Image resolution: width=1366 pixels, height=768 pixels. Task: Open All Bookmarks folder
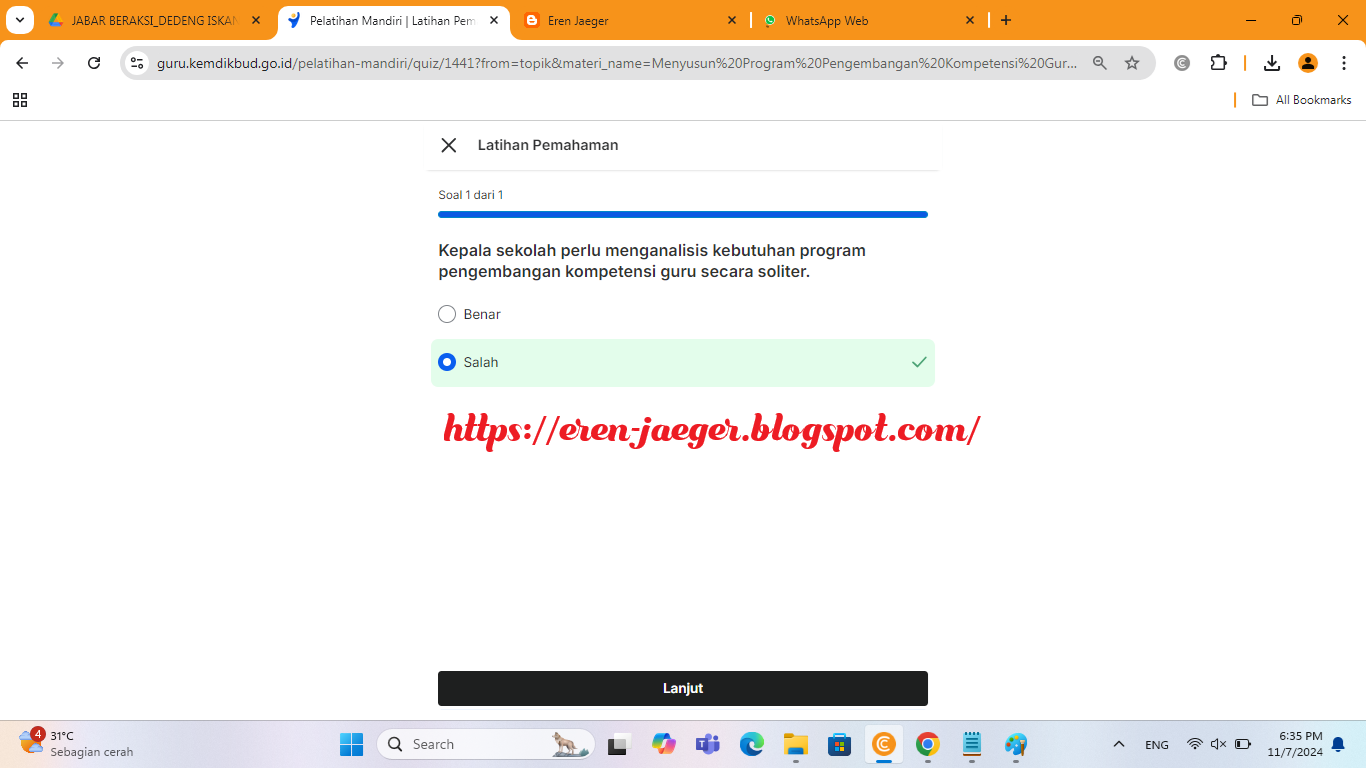1301,100
